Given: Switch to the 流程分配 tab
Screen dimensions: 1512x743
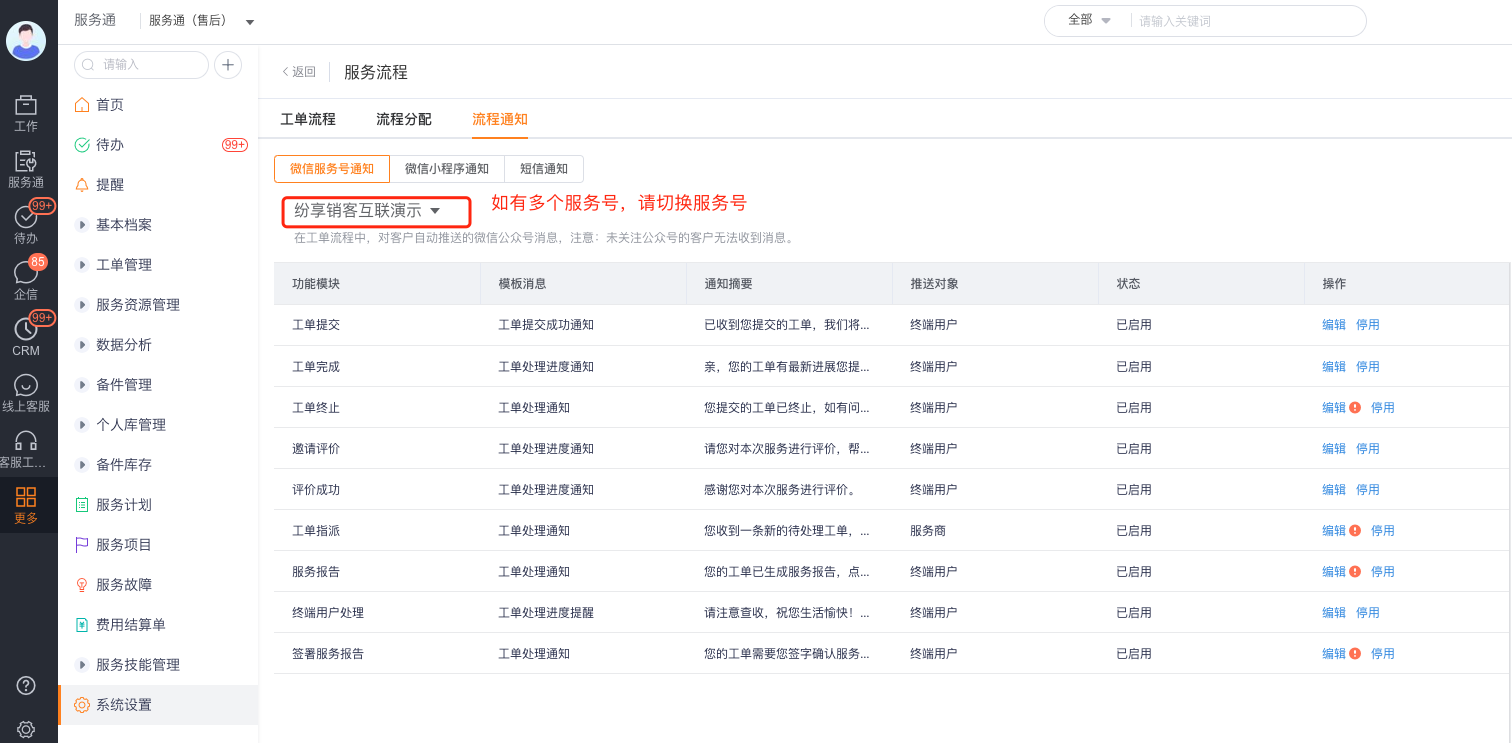Looking at the screenshot, I should pos(404,119).
